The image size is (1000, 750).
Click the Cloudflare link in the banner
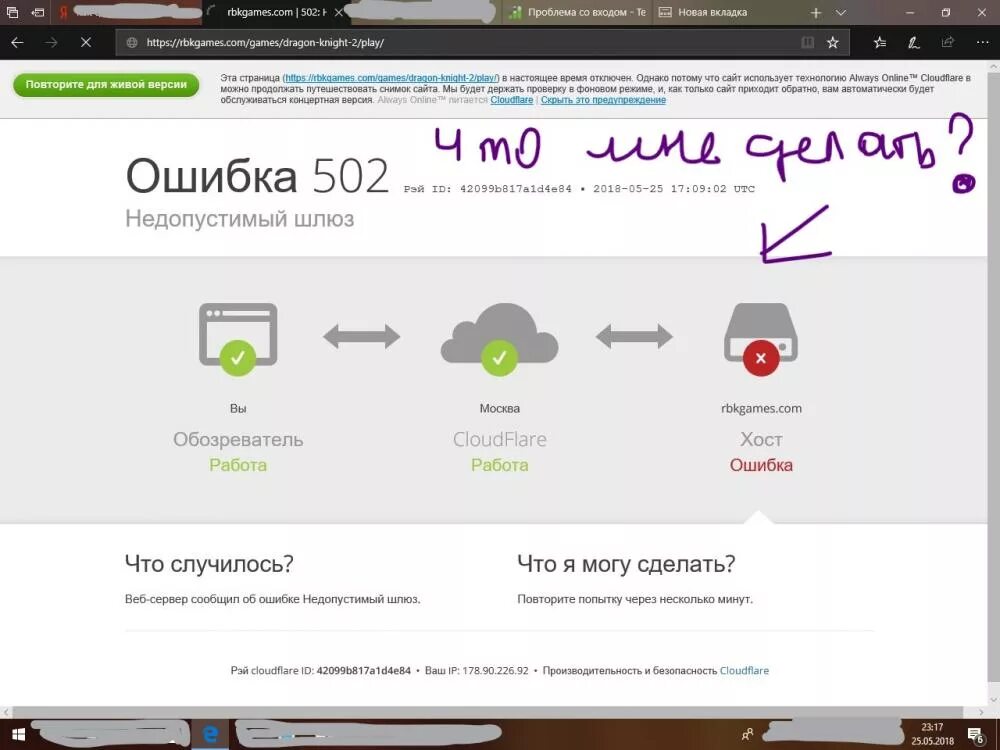click(511, 100)
